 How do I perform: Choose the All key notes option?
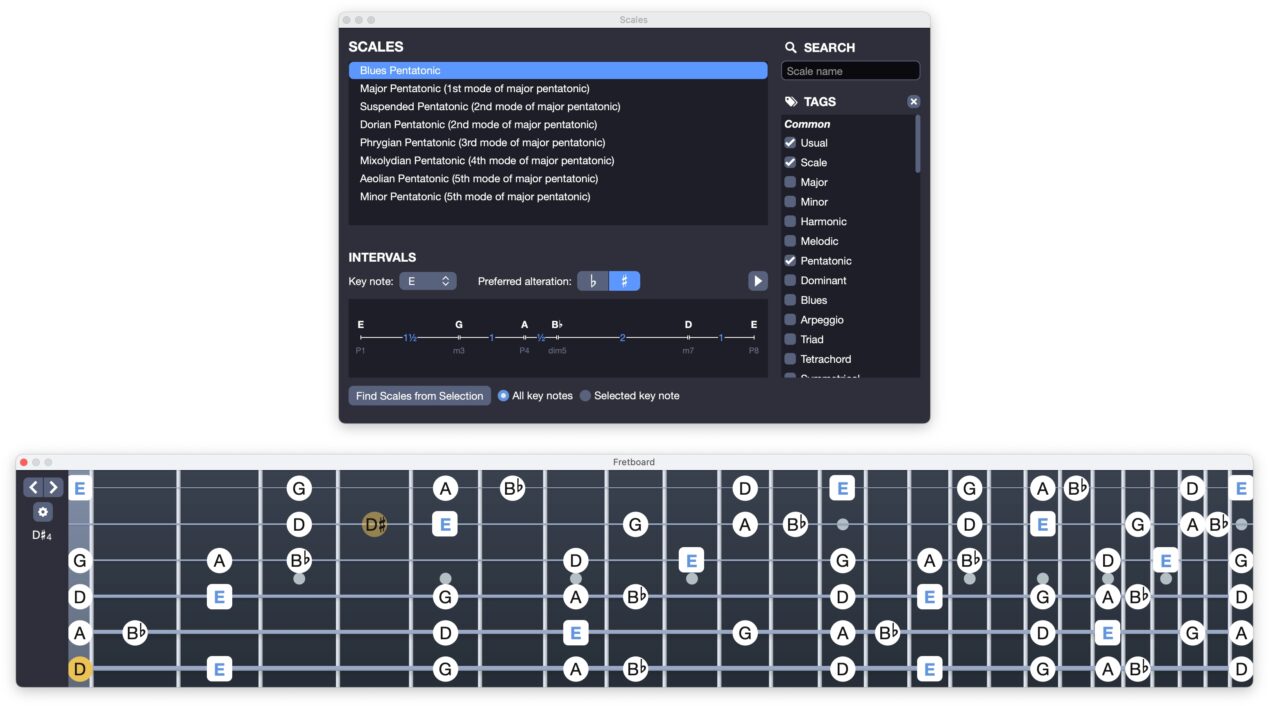501,395
